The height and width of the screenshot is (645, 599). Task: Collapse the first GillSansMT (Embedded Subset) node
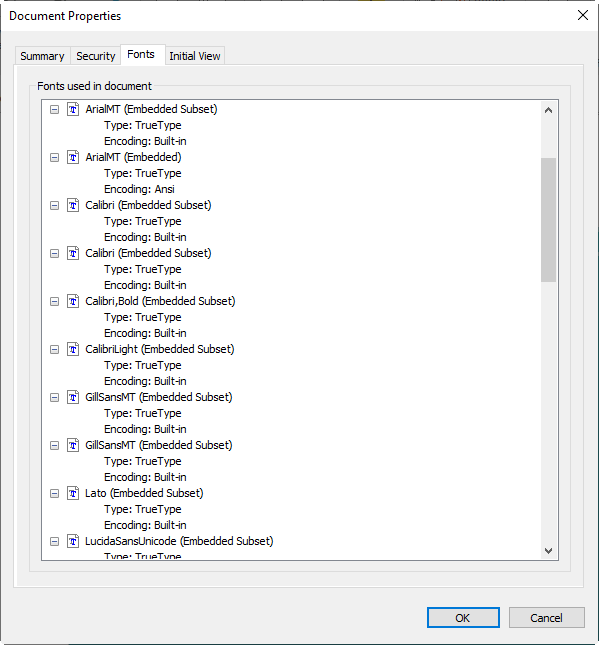54,398
